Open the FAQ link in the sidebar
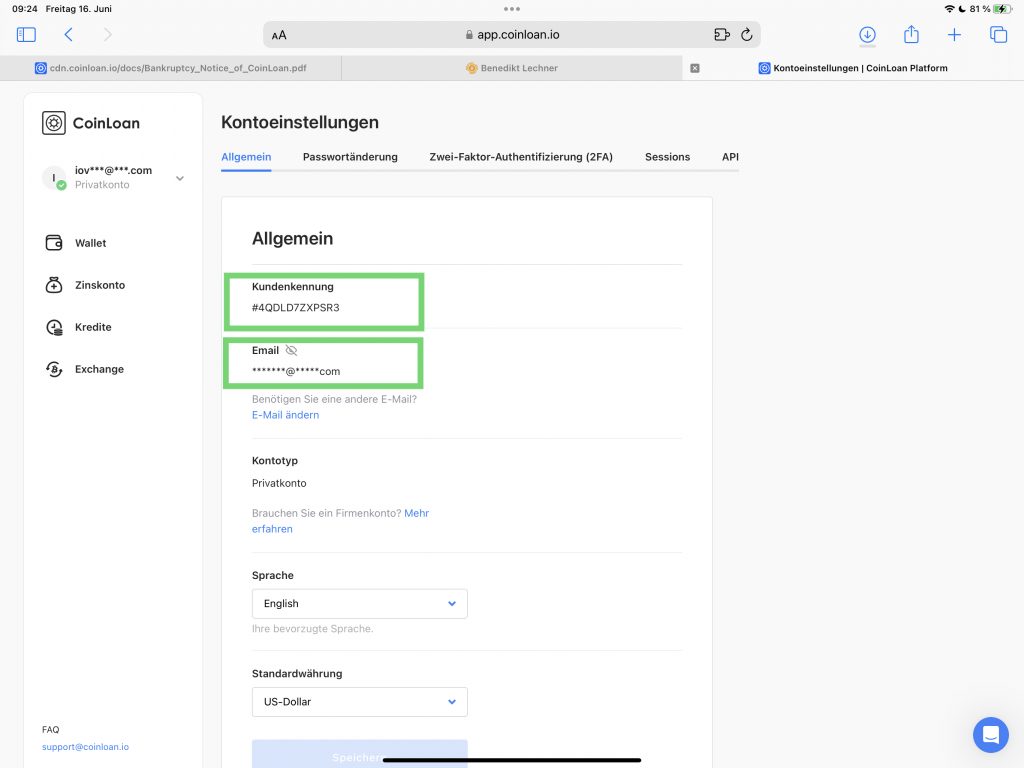The height and width of the screenshot is (768, 1024). [50, 729]
